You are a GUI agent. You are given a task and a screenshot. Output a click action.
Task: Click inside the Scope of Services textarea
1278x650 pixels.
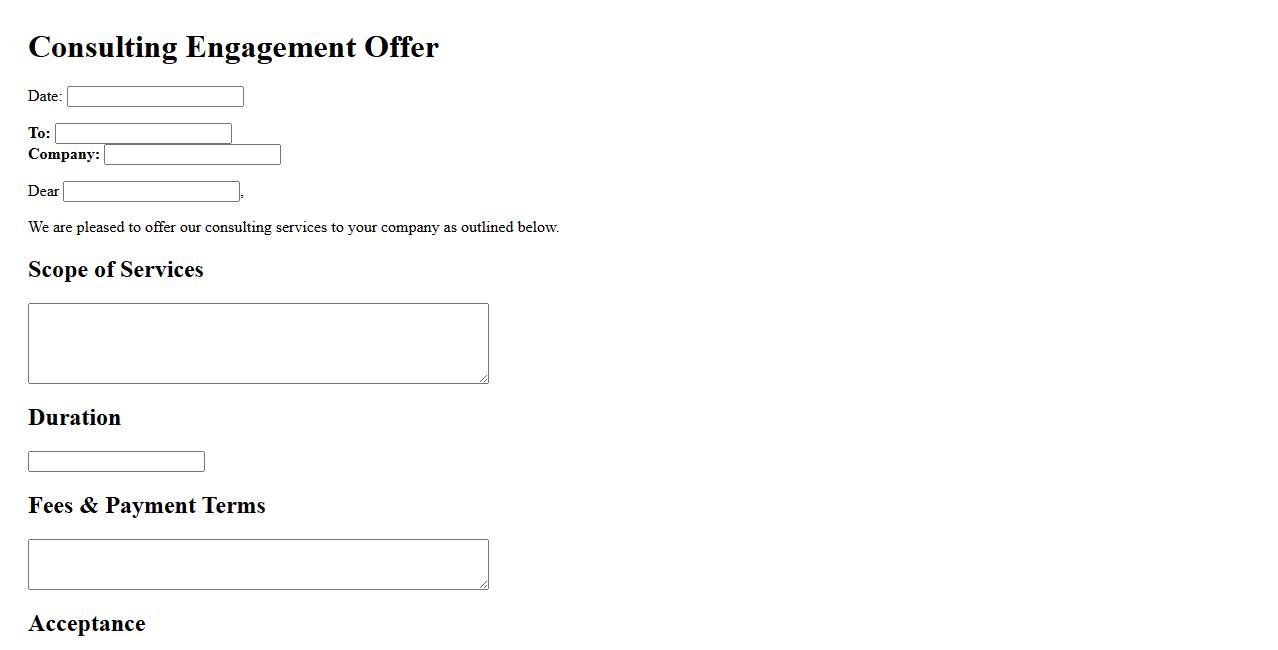[x=258, y=343]
